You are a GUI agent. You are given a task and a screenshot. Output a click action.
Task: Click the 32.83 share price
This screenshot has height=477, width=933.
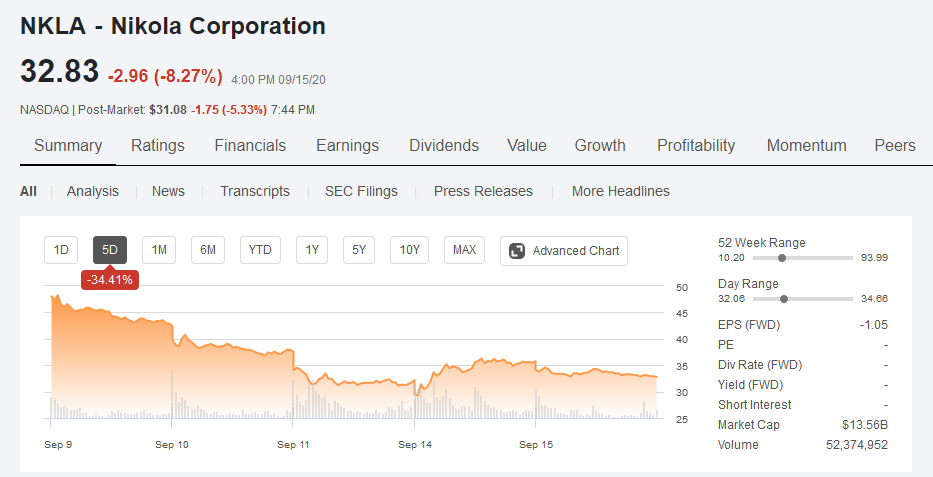tap(60, 71)
